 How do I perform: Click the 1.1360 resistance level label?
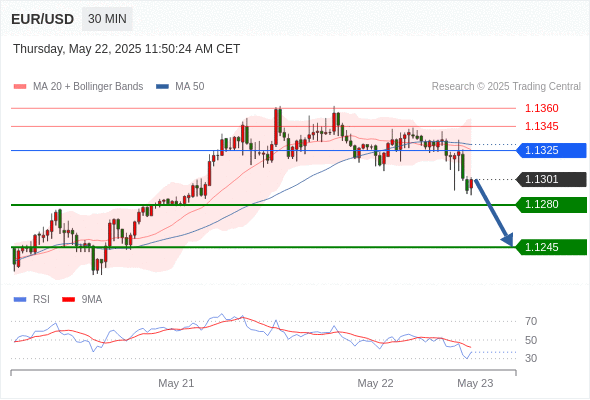[x=541, y=108]
